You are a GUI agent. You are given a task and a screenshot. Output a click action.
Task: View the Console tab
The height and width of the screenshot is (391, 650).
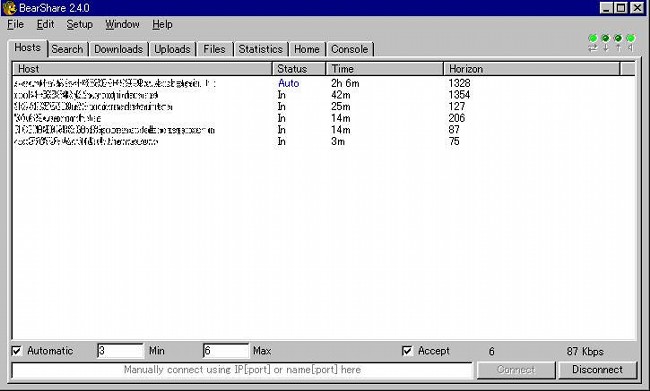pos(350,49)
